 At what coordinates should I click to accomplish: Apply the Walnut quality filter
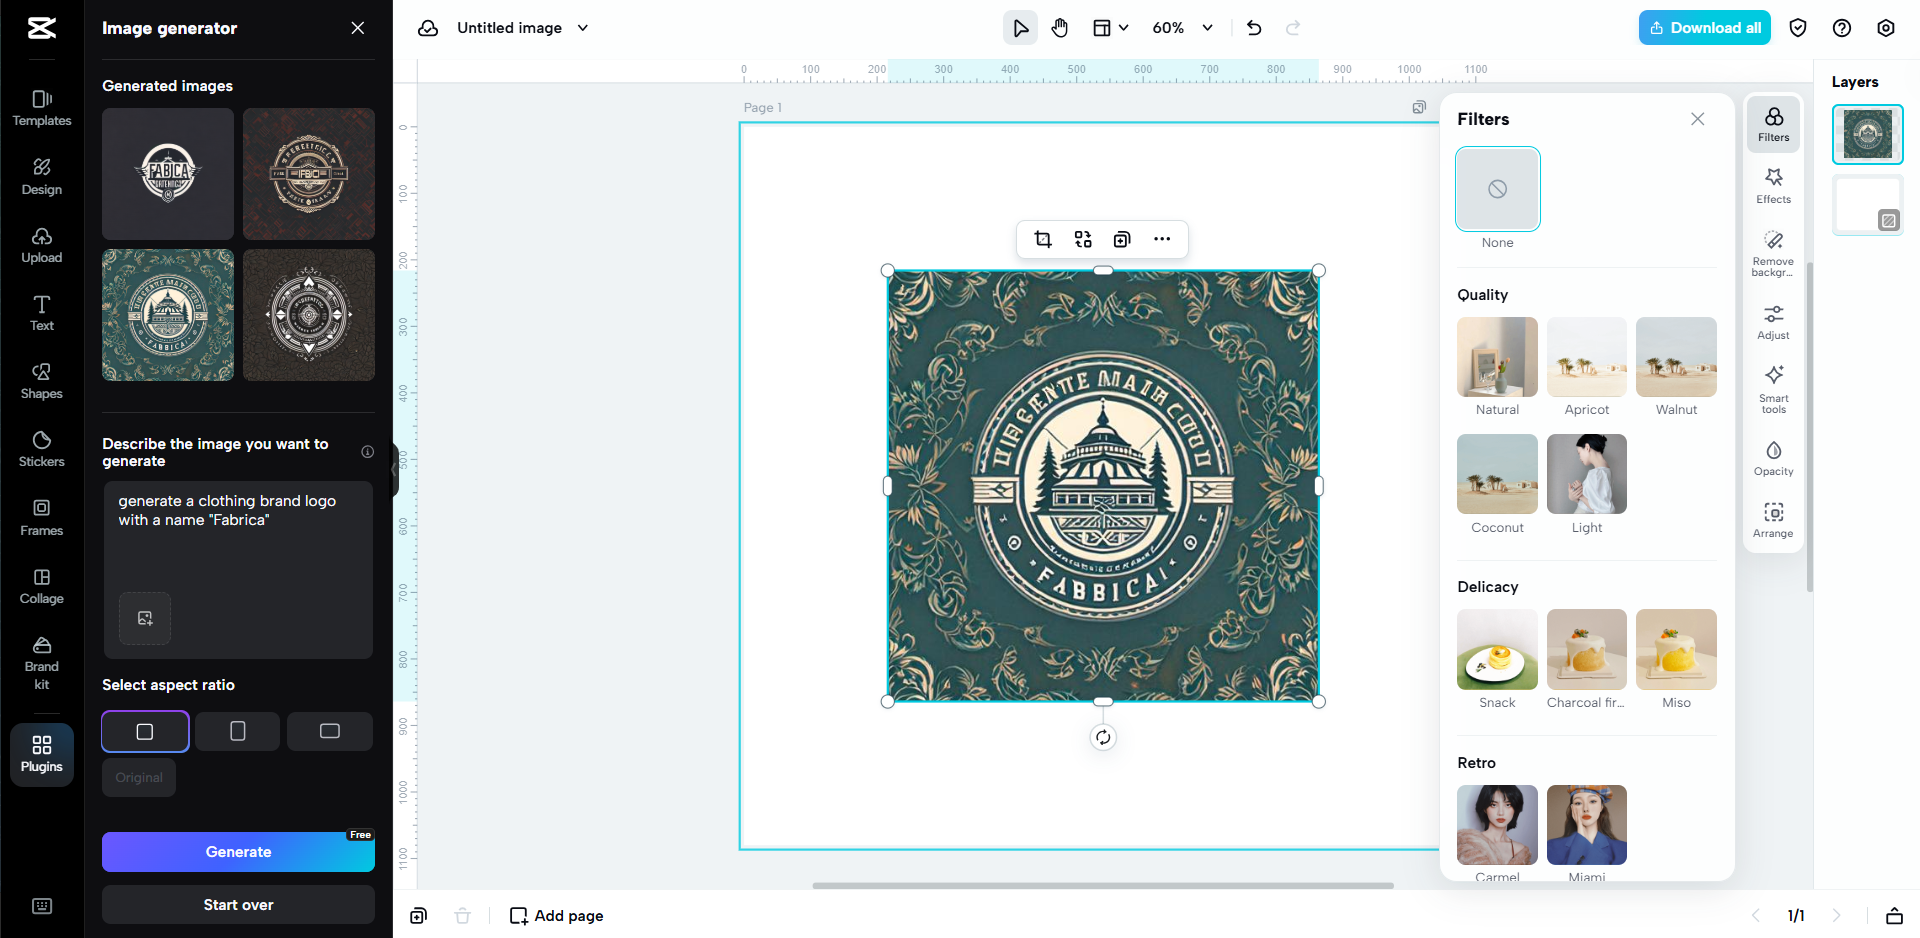[1676, 356]
